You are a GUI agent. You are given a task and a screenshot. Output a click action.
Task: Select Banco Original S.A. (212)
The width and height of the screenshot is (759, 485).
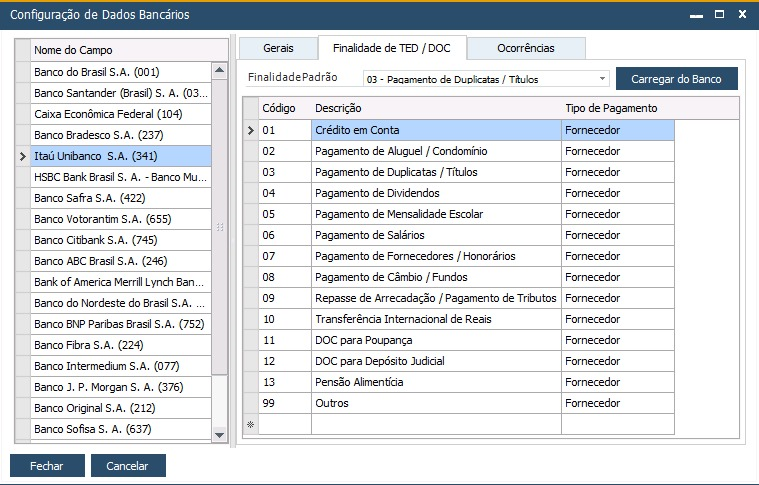pyautogui.click(x=121, y=408)
